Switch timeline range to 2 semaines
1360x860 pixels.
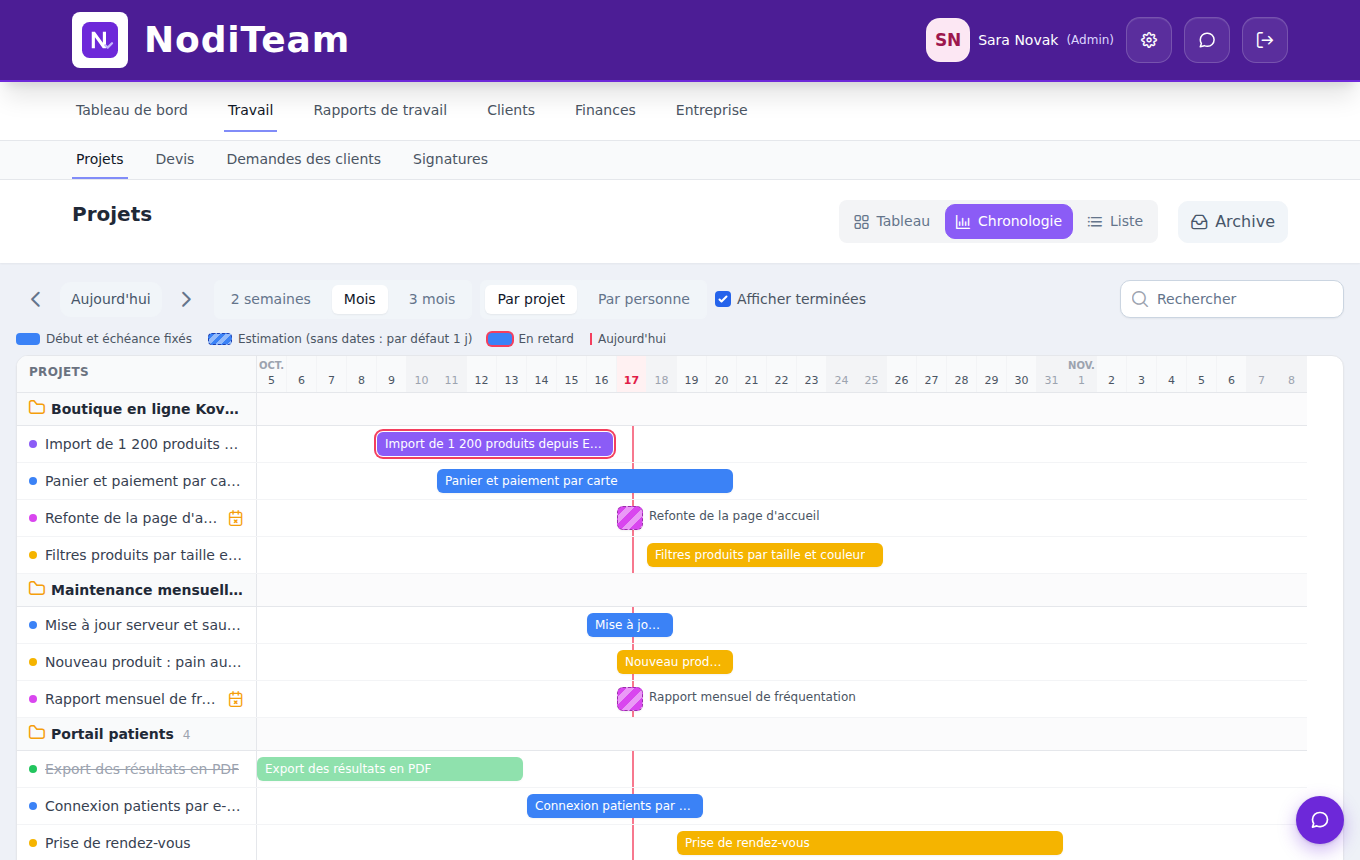tap(271, 299)
